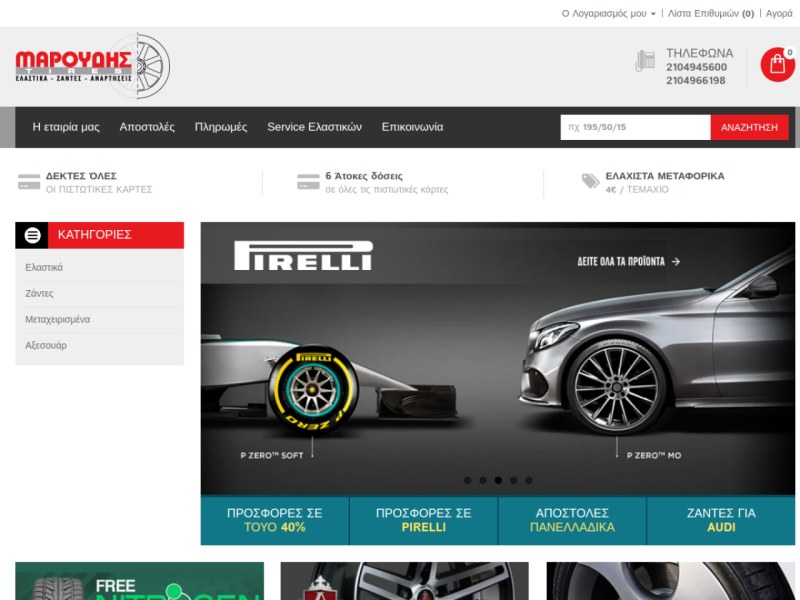Go to fifth banner slide dot

[529, 480]
